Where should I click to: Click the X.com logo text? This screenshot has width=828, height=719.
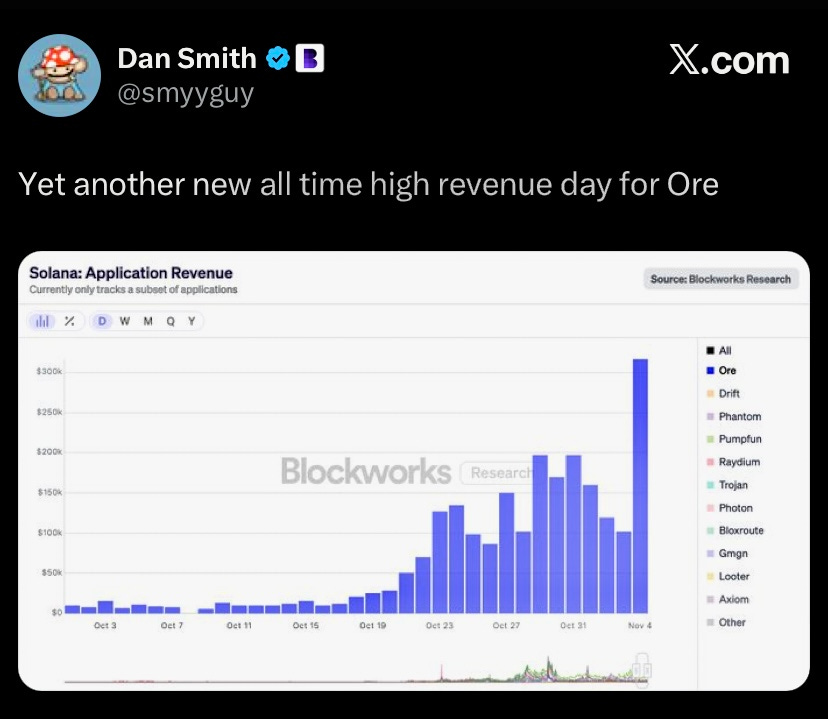[x=729, y=60]
